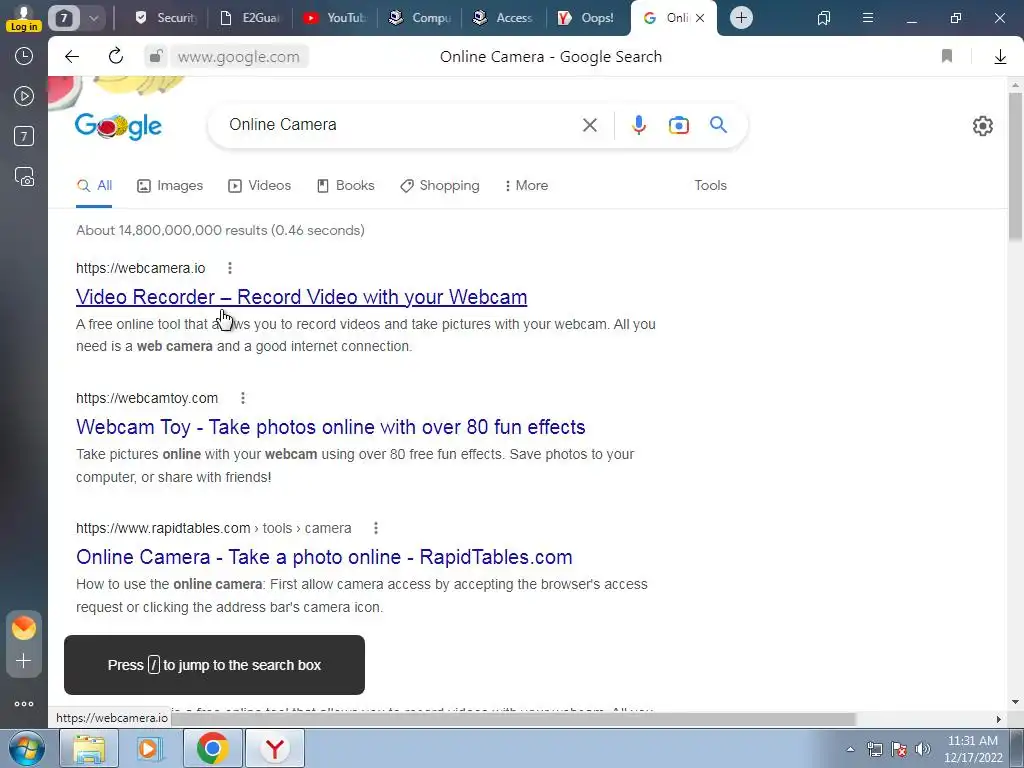Switch to the Oops! tab

(587, 18)
